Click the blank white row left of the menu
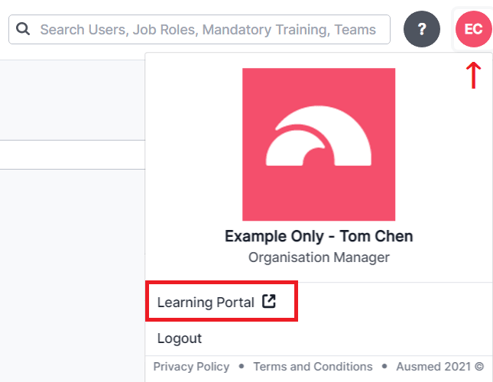493x382 pixels. [x=72, y=155]
